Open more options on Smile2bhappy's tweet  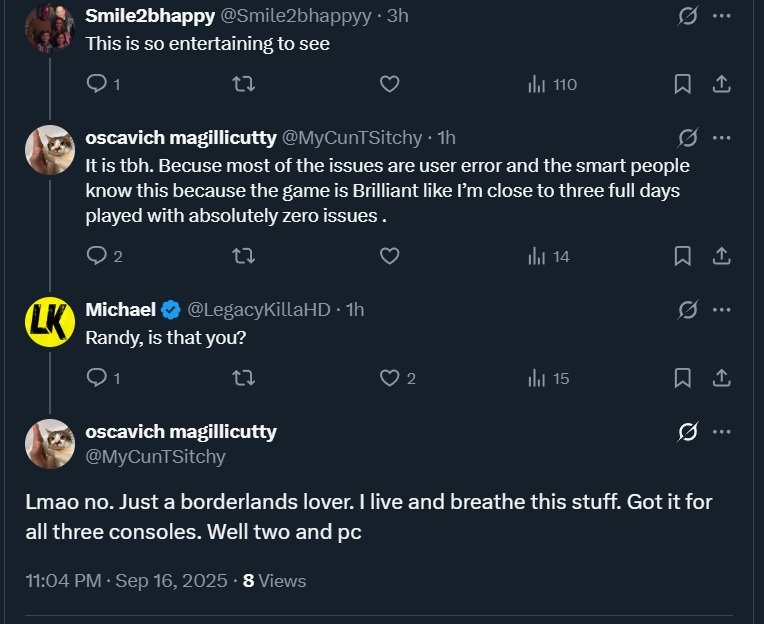[x=721, y=16]
